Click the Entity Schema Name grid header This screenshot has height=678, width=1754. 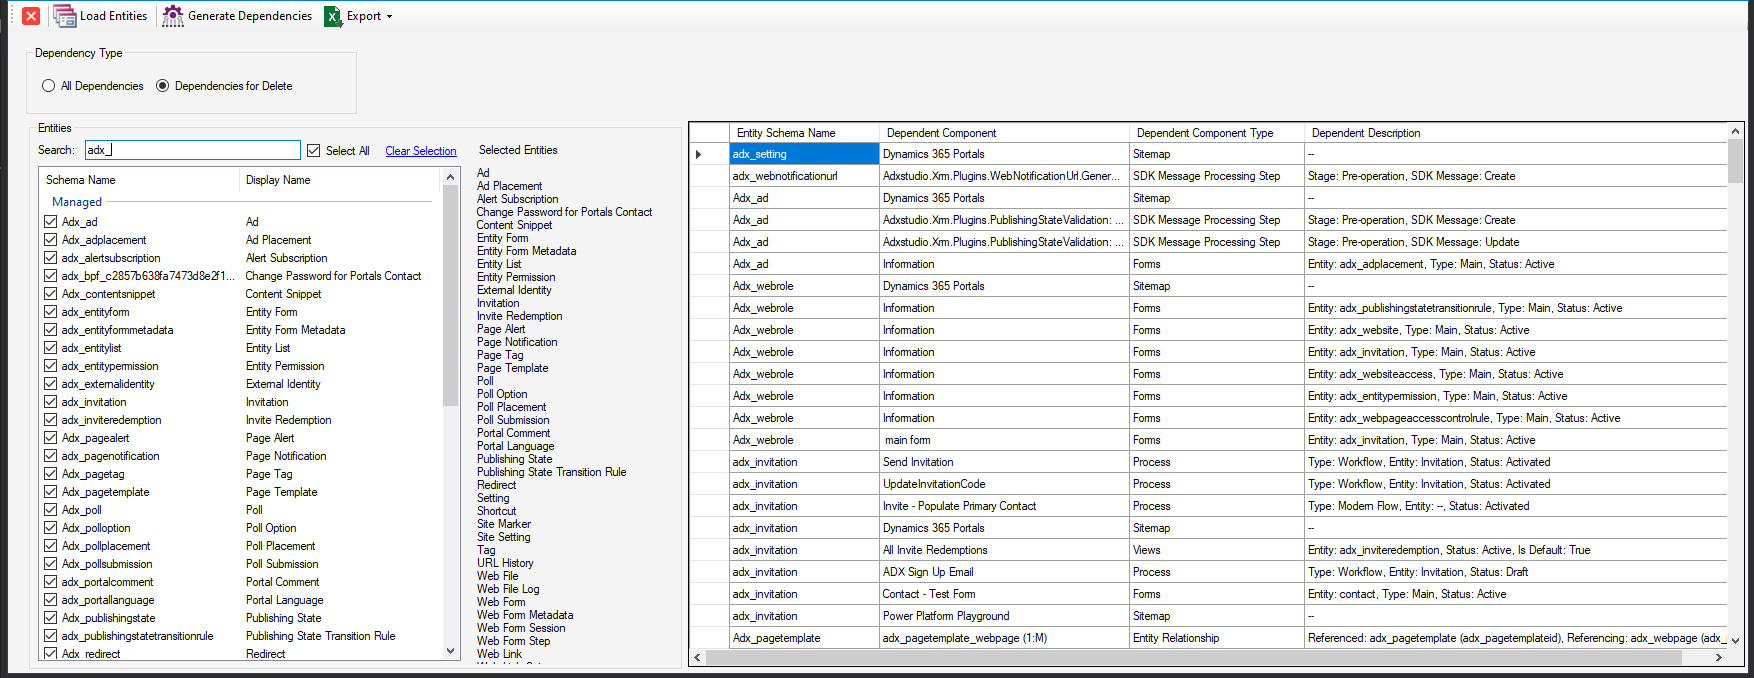804,133
